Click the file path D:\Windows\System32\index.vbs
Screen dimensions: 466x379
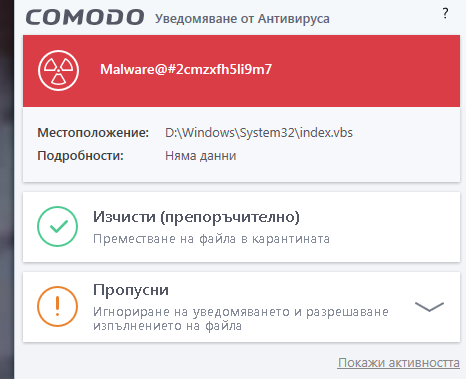(259, 133)
